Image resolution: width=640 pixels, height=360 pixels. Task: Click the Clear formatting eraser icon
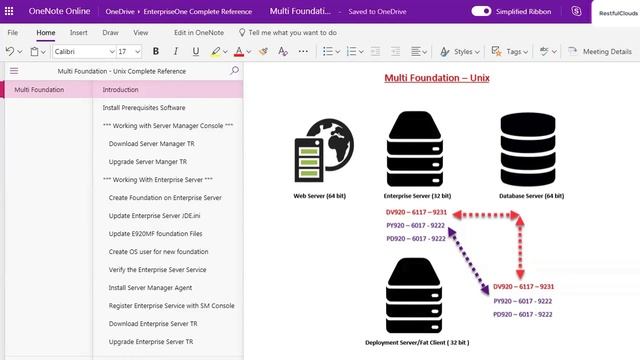click(263, 51)
